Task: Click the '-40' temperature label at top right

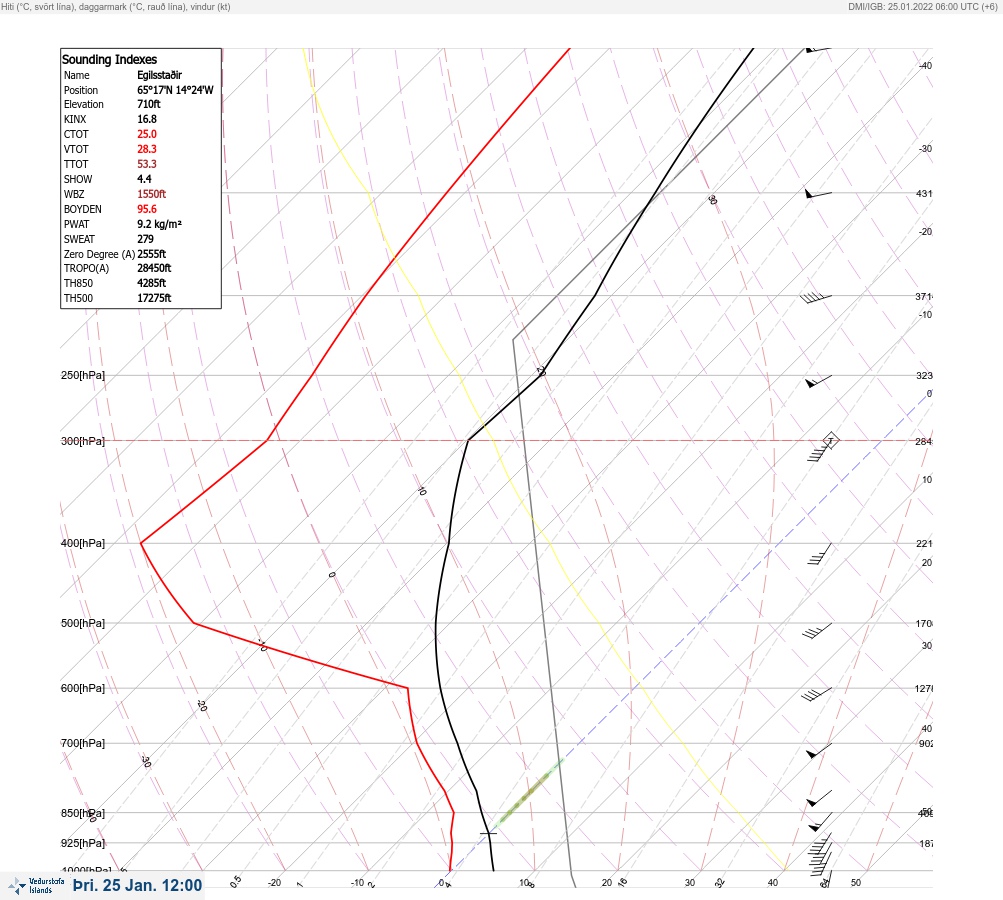Action: 925,66
